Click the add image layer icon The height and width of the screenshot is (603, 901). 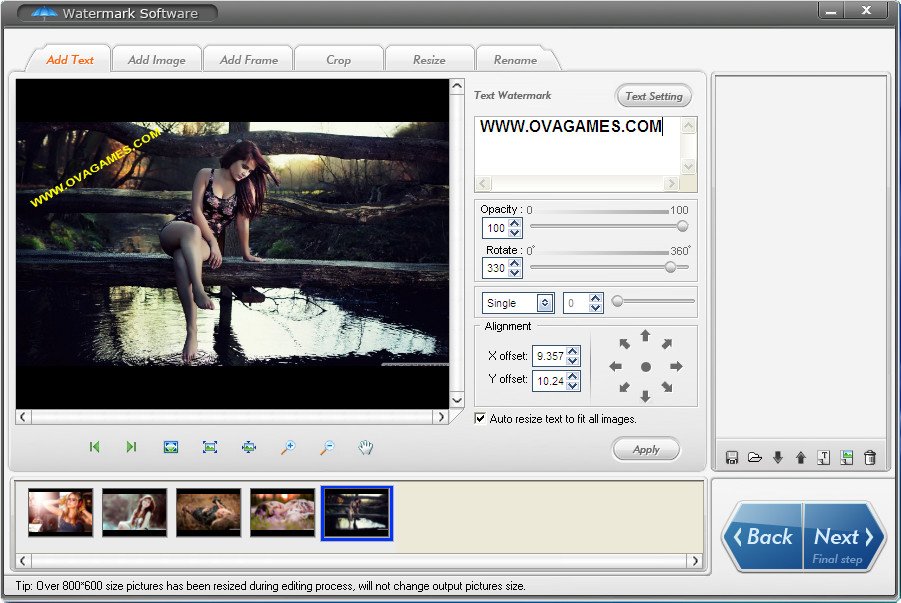point(846,458)
